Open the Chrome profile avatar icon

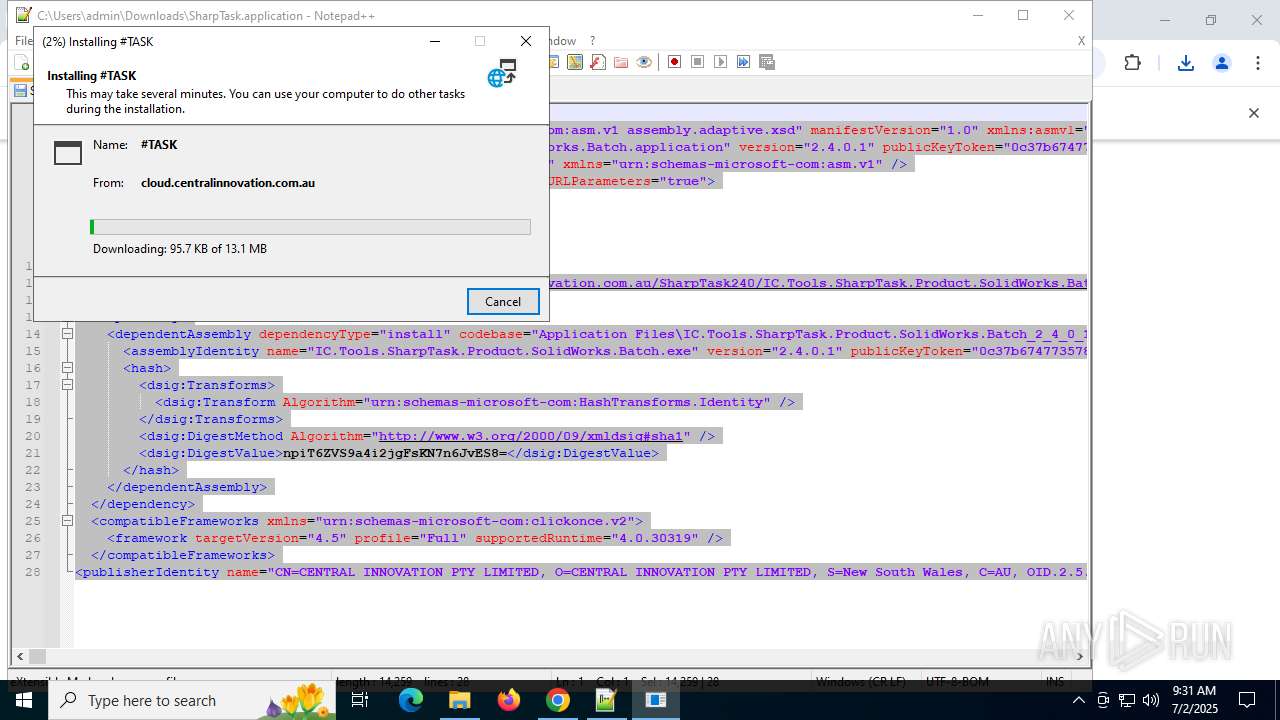(x=1221, y=63)
